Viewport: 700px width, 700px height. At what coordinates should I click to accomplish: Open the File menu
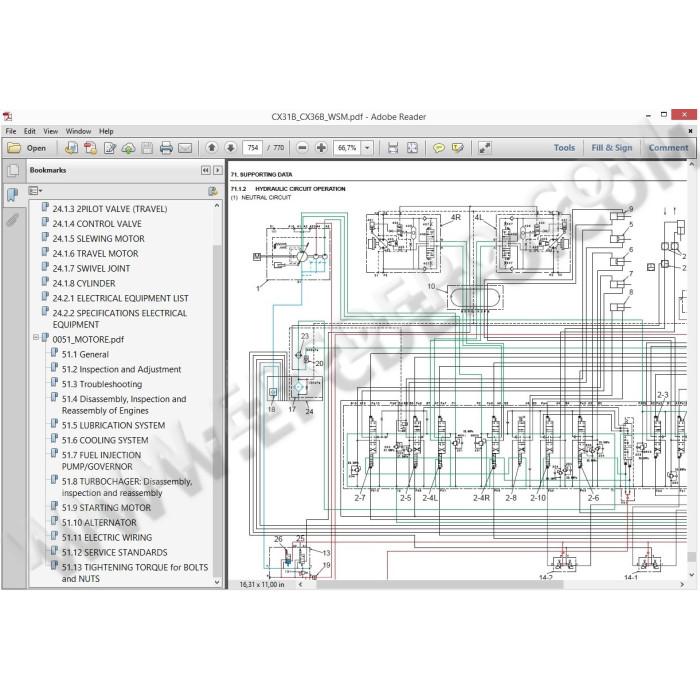tap(11, 131)
